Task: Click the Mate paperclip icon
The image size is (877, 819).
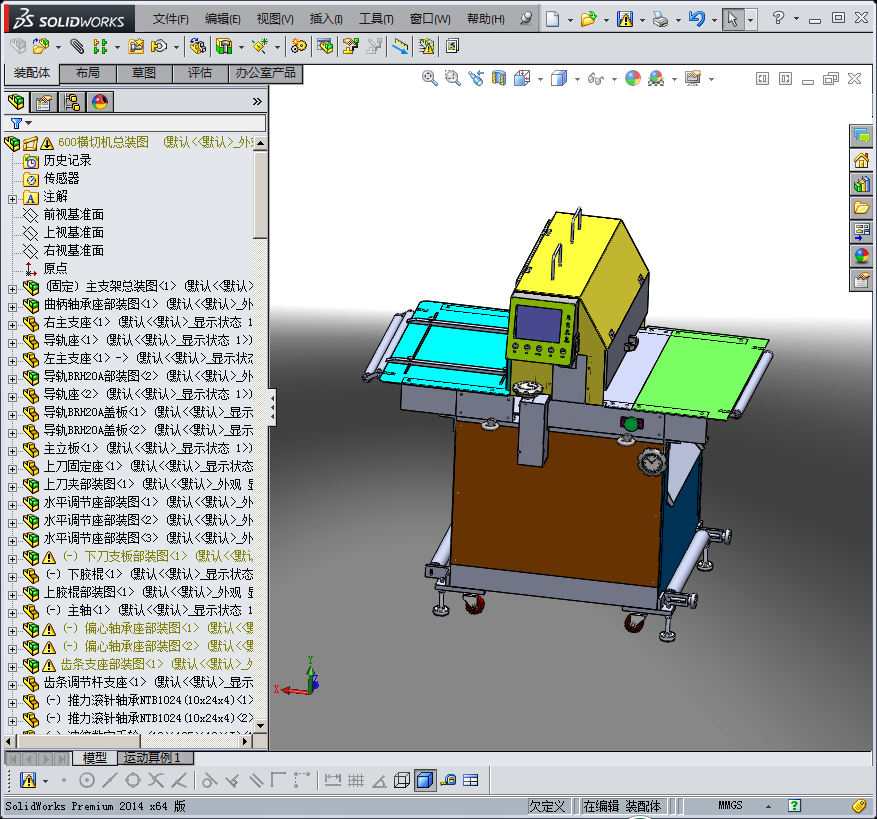Action: point(77,46)
